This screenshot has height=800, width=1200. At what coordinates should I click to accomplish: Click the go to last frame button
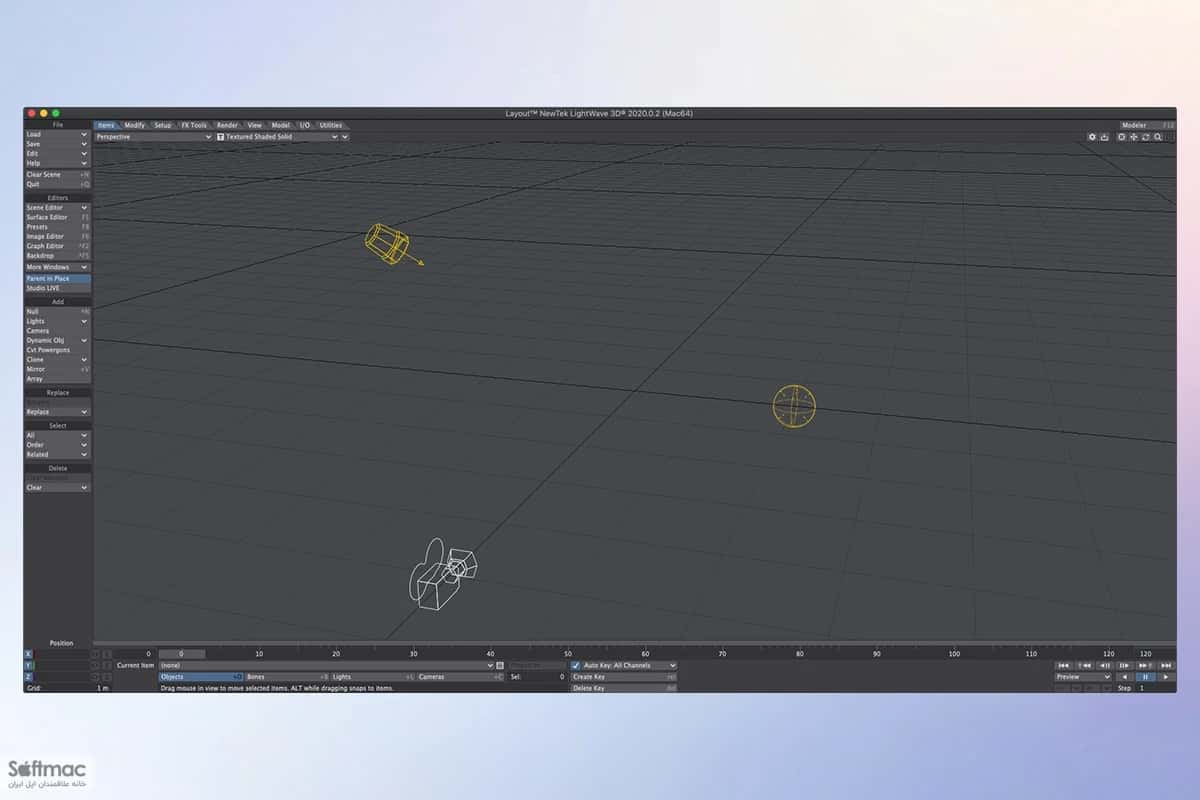pos(1166,666)
